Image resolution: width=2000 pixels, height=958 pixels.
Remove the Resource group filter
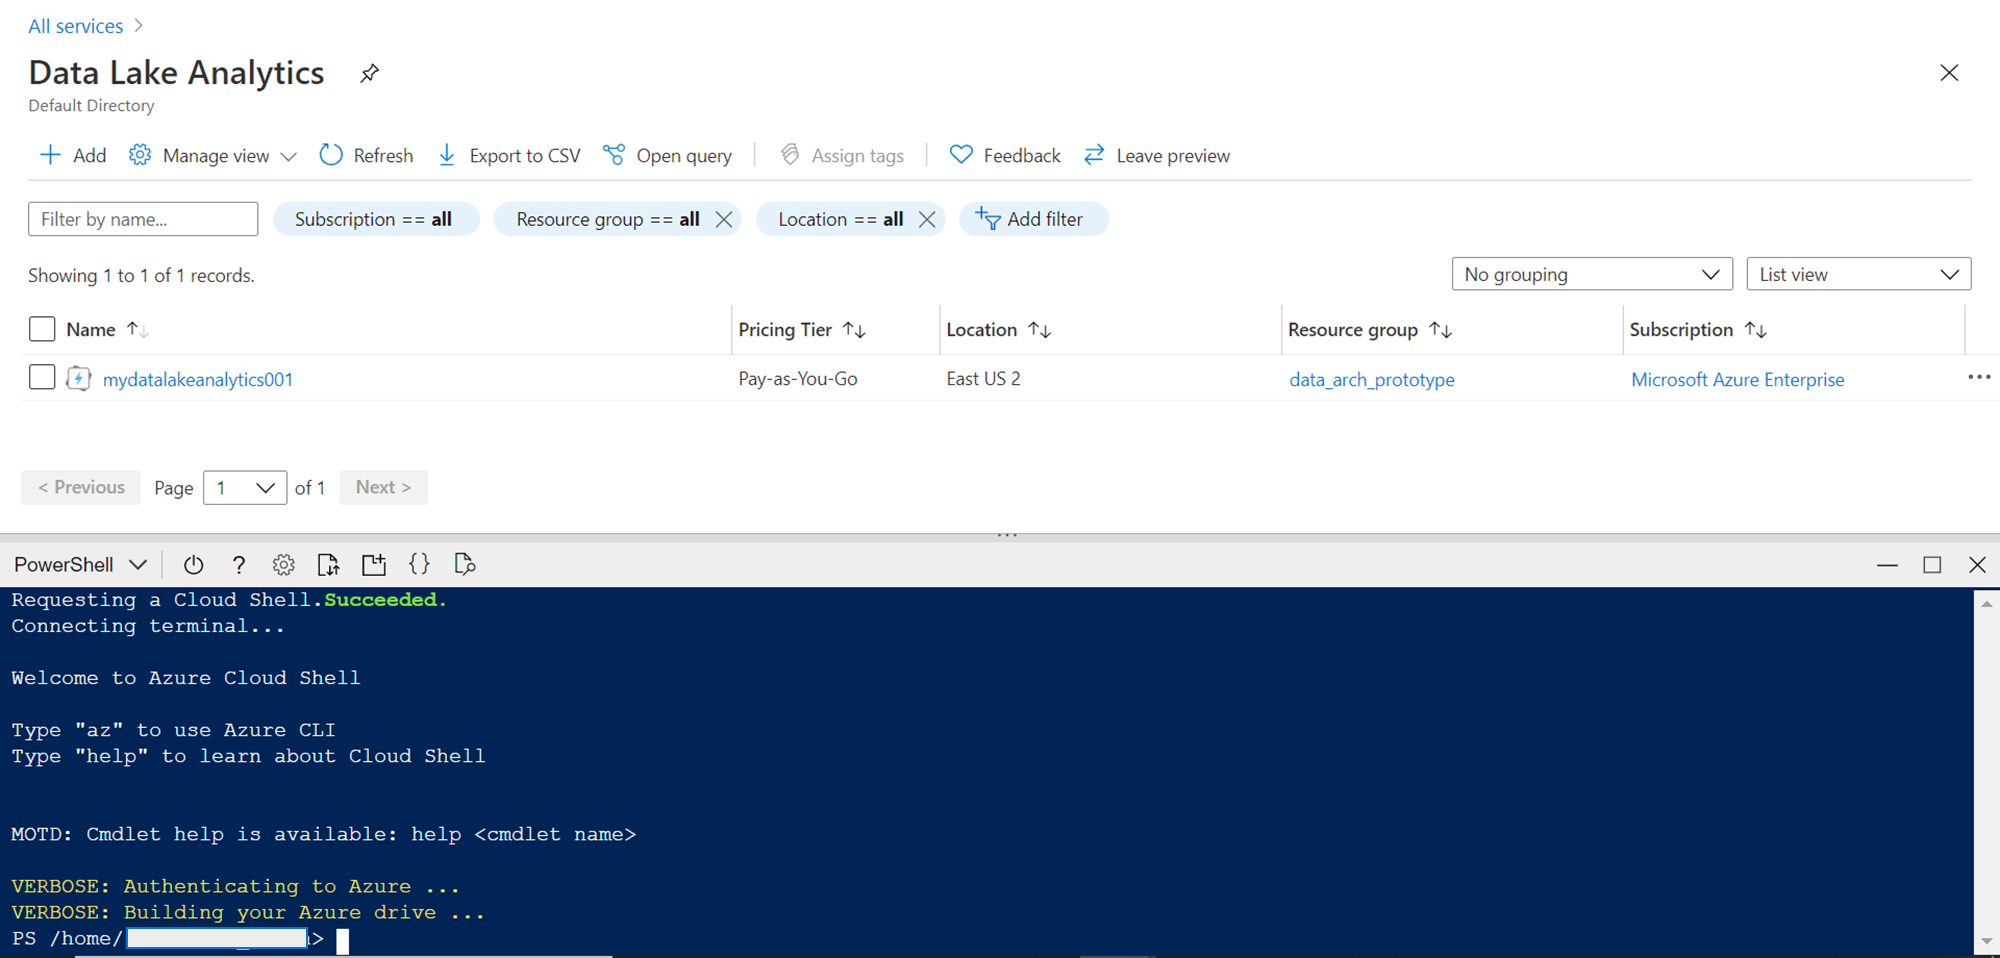click(x=724, y=219)
